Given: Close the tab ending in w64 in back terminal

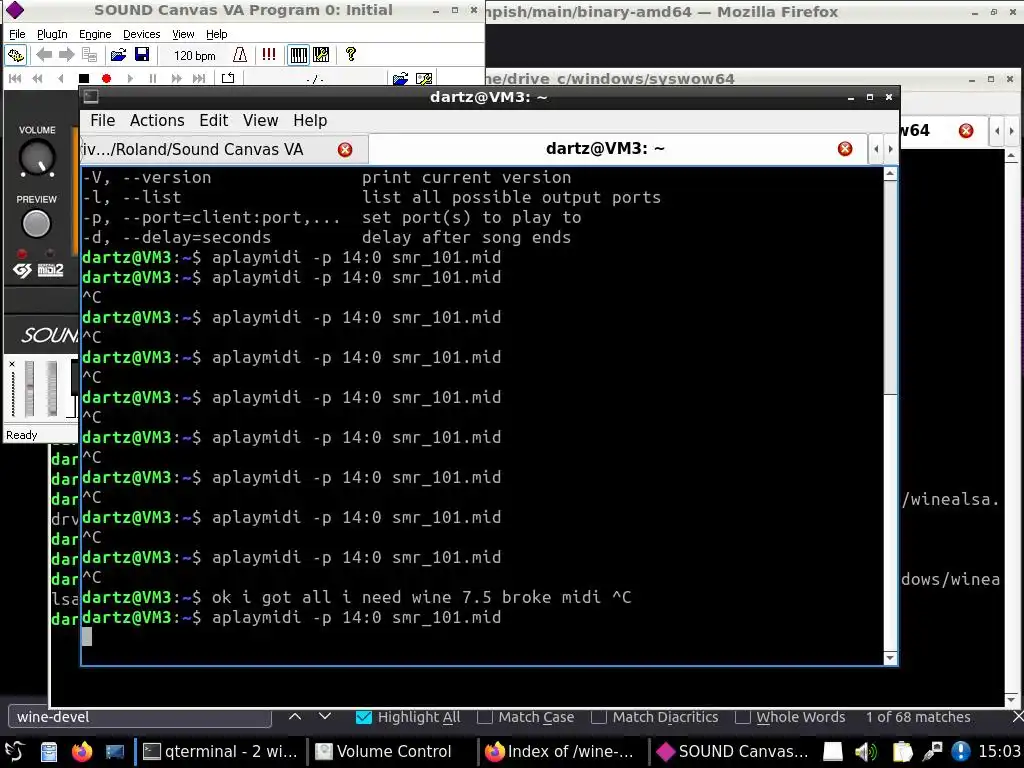Looking at the screenshot, I should click(966, 131).
